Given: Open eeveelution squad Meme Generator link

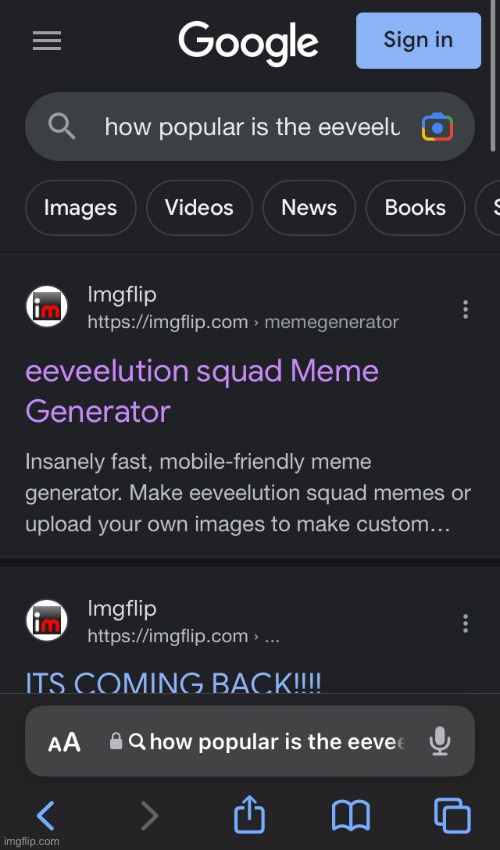Looking at the screenshot, I should pos(202,391).
